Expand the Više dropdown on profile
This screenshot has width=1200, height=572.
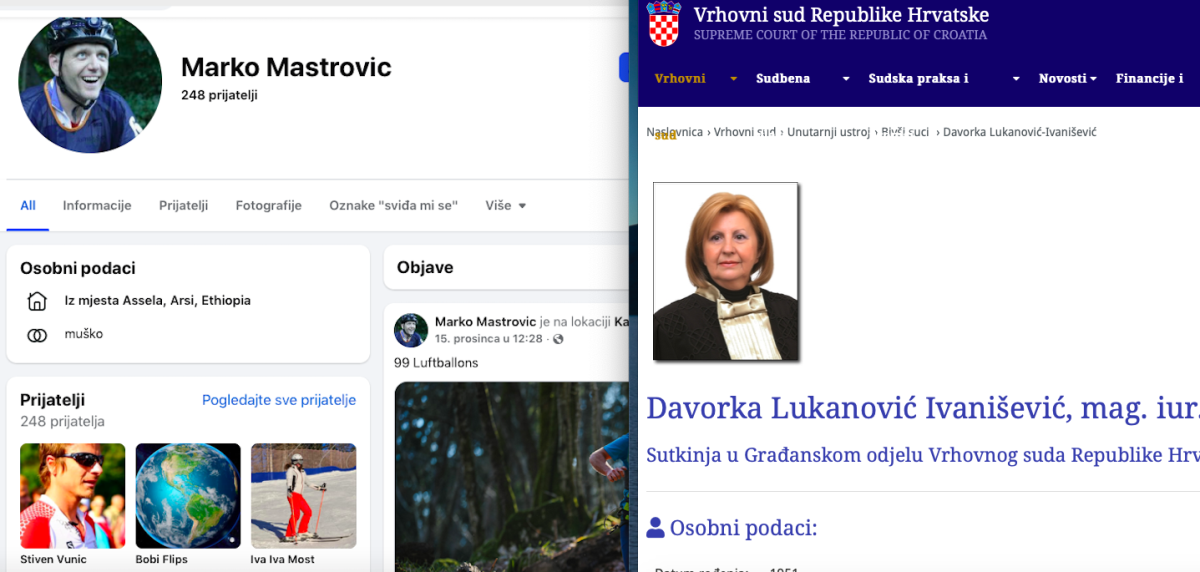[505, 206]
